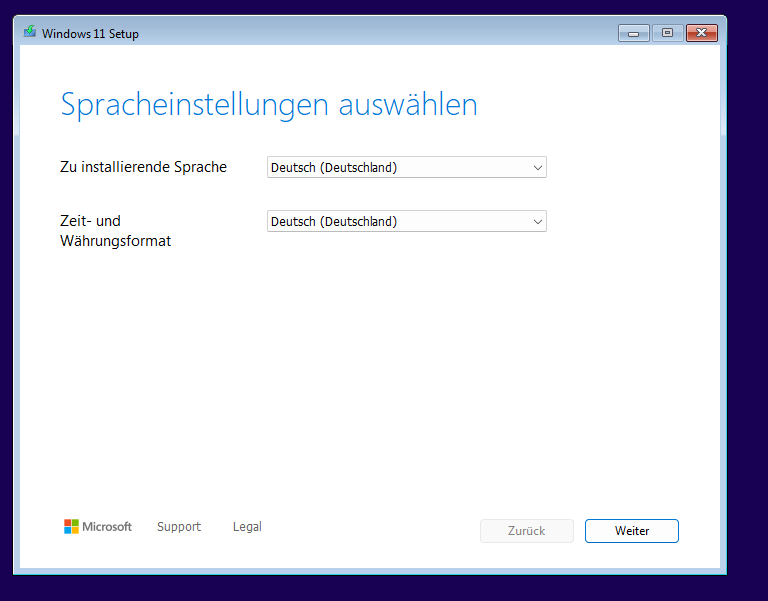Viewport: 768px width, 601px height.
Task: Open the Legal link
Action: tap(247, 527)
